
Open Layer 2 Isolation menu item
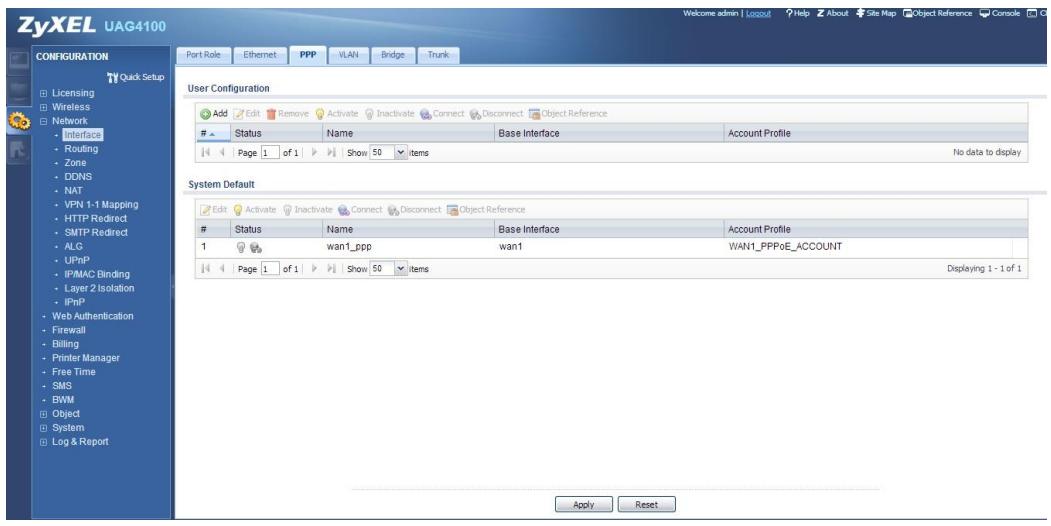99,289
